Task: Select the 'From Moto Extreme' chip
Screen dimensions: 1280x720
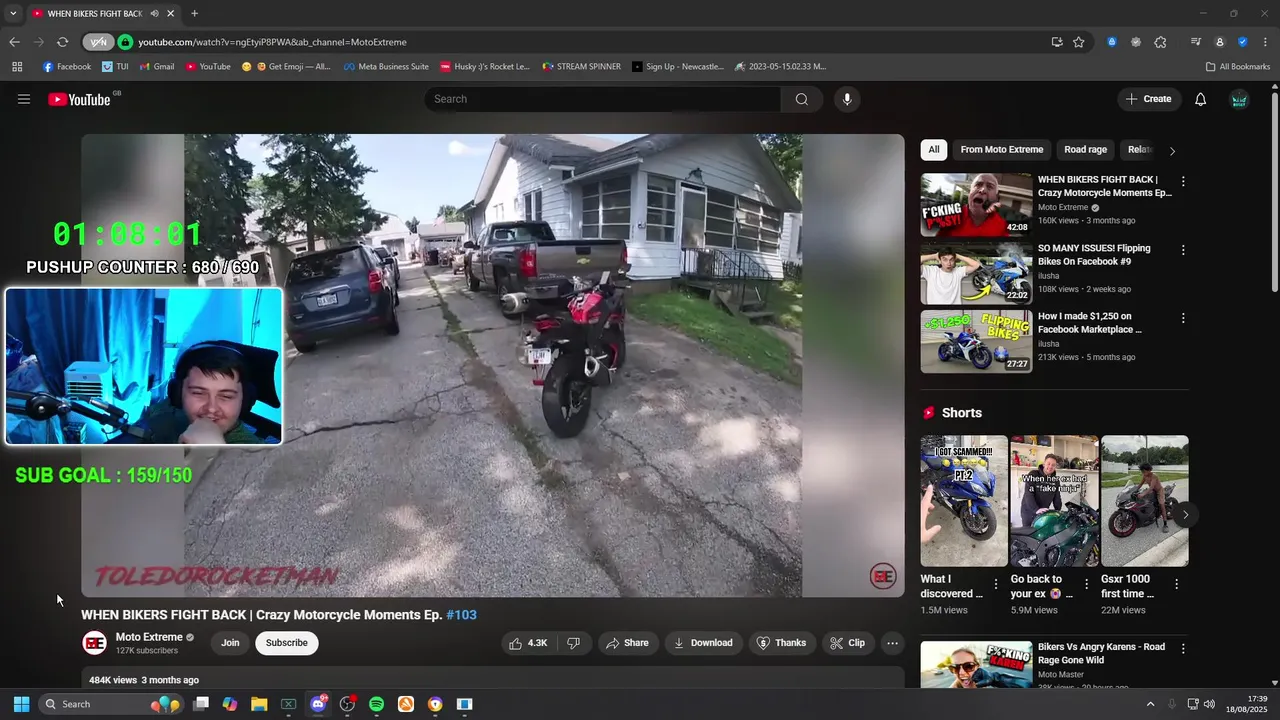Action: (1002, 150)
